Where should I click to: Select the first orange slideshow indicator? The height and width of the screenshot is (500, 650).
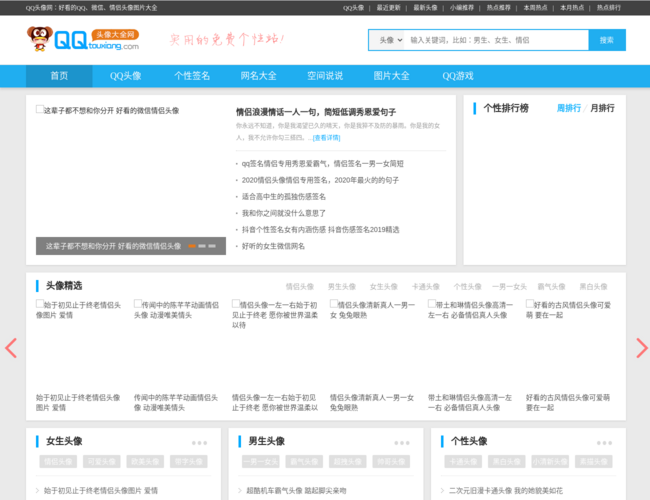pos(192,246)
